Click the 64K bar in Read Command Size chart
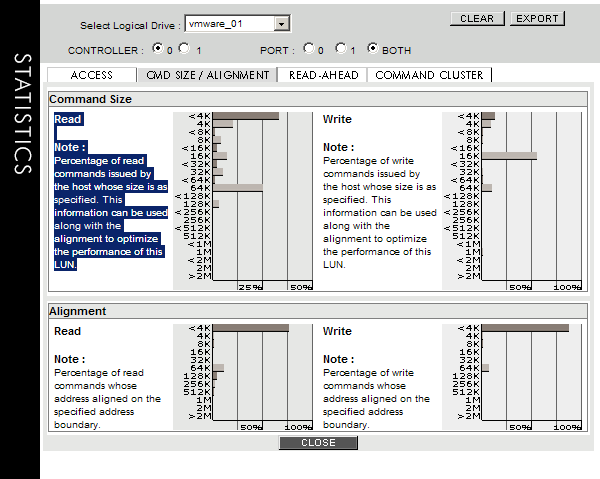 [237, 187]
